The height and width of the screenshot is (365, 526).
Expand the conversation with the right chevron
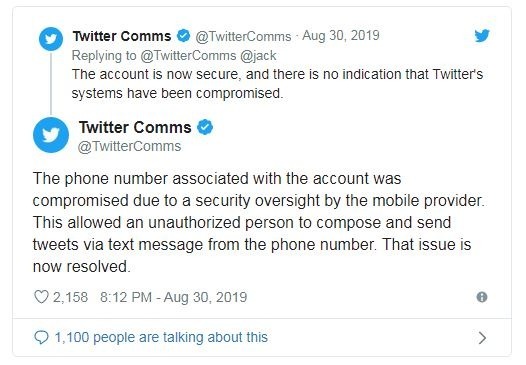click(482, 338)
